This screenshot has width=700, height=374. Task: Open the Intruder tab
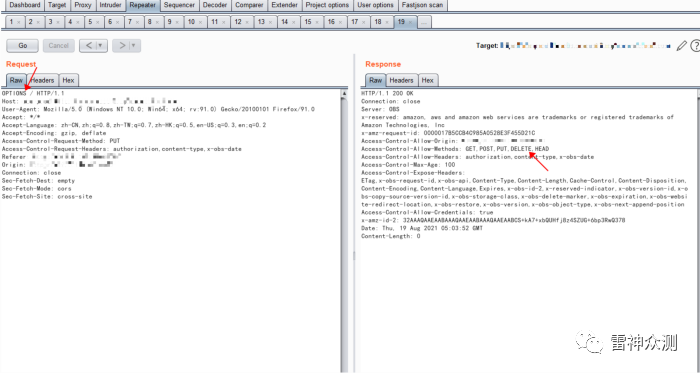(110, 5)
